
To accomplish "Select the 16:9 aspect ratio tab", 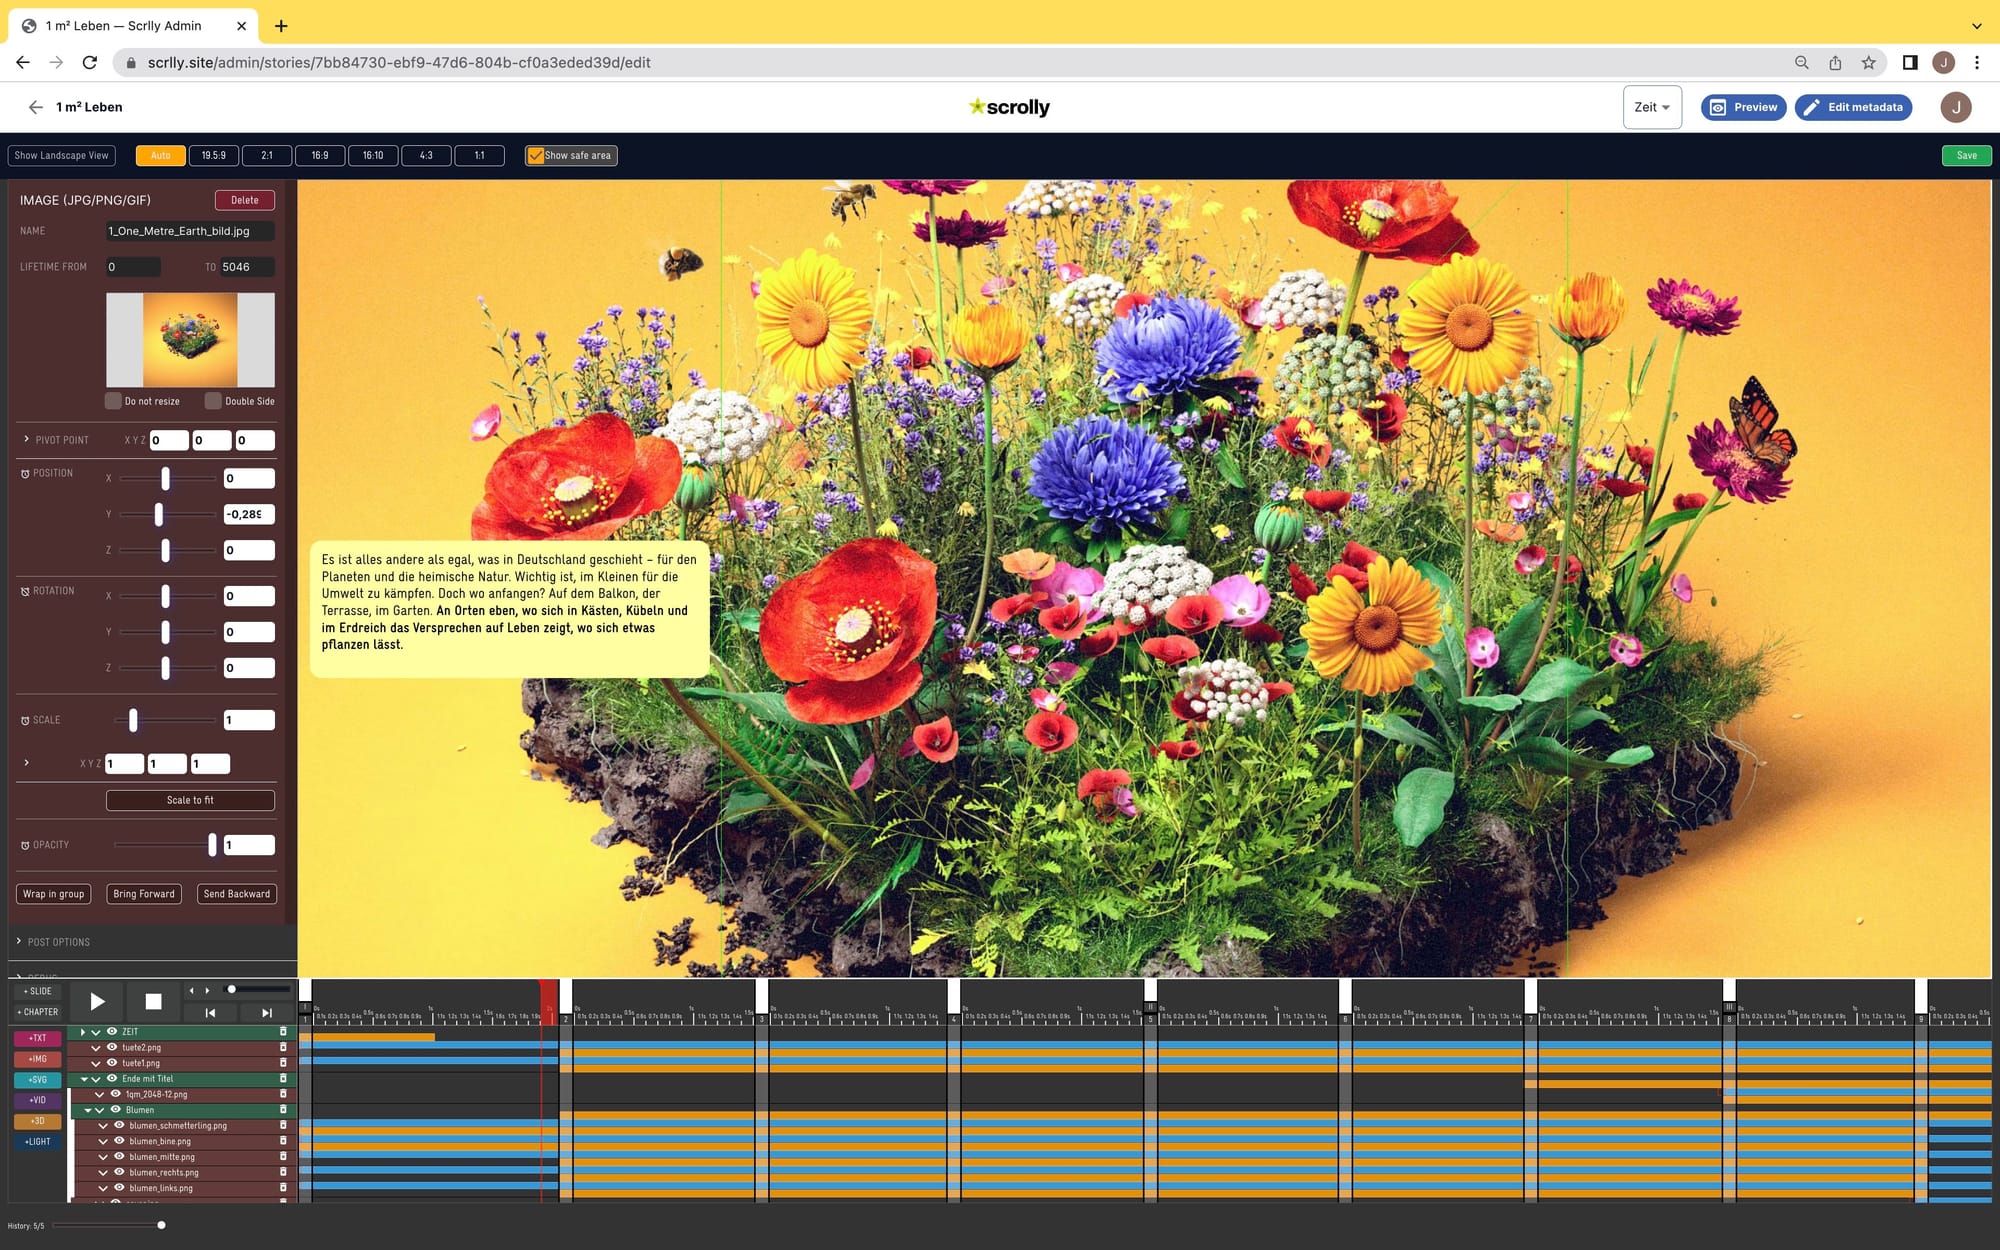I will 320,156.
